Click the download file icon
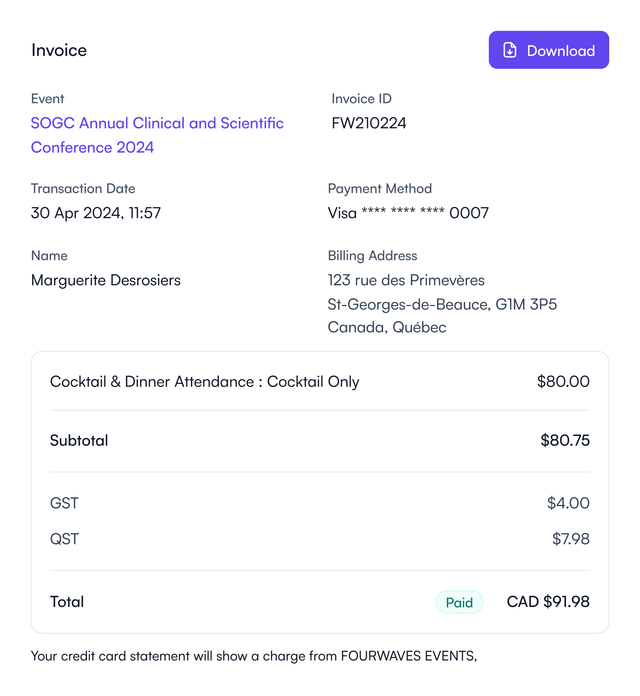The width and height of the screenshot is (640, 696). click(x=510, y=50)
